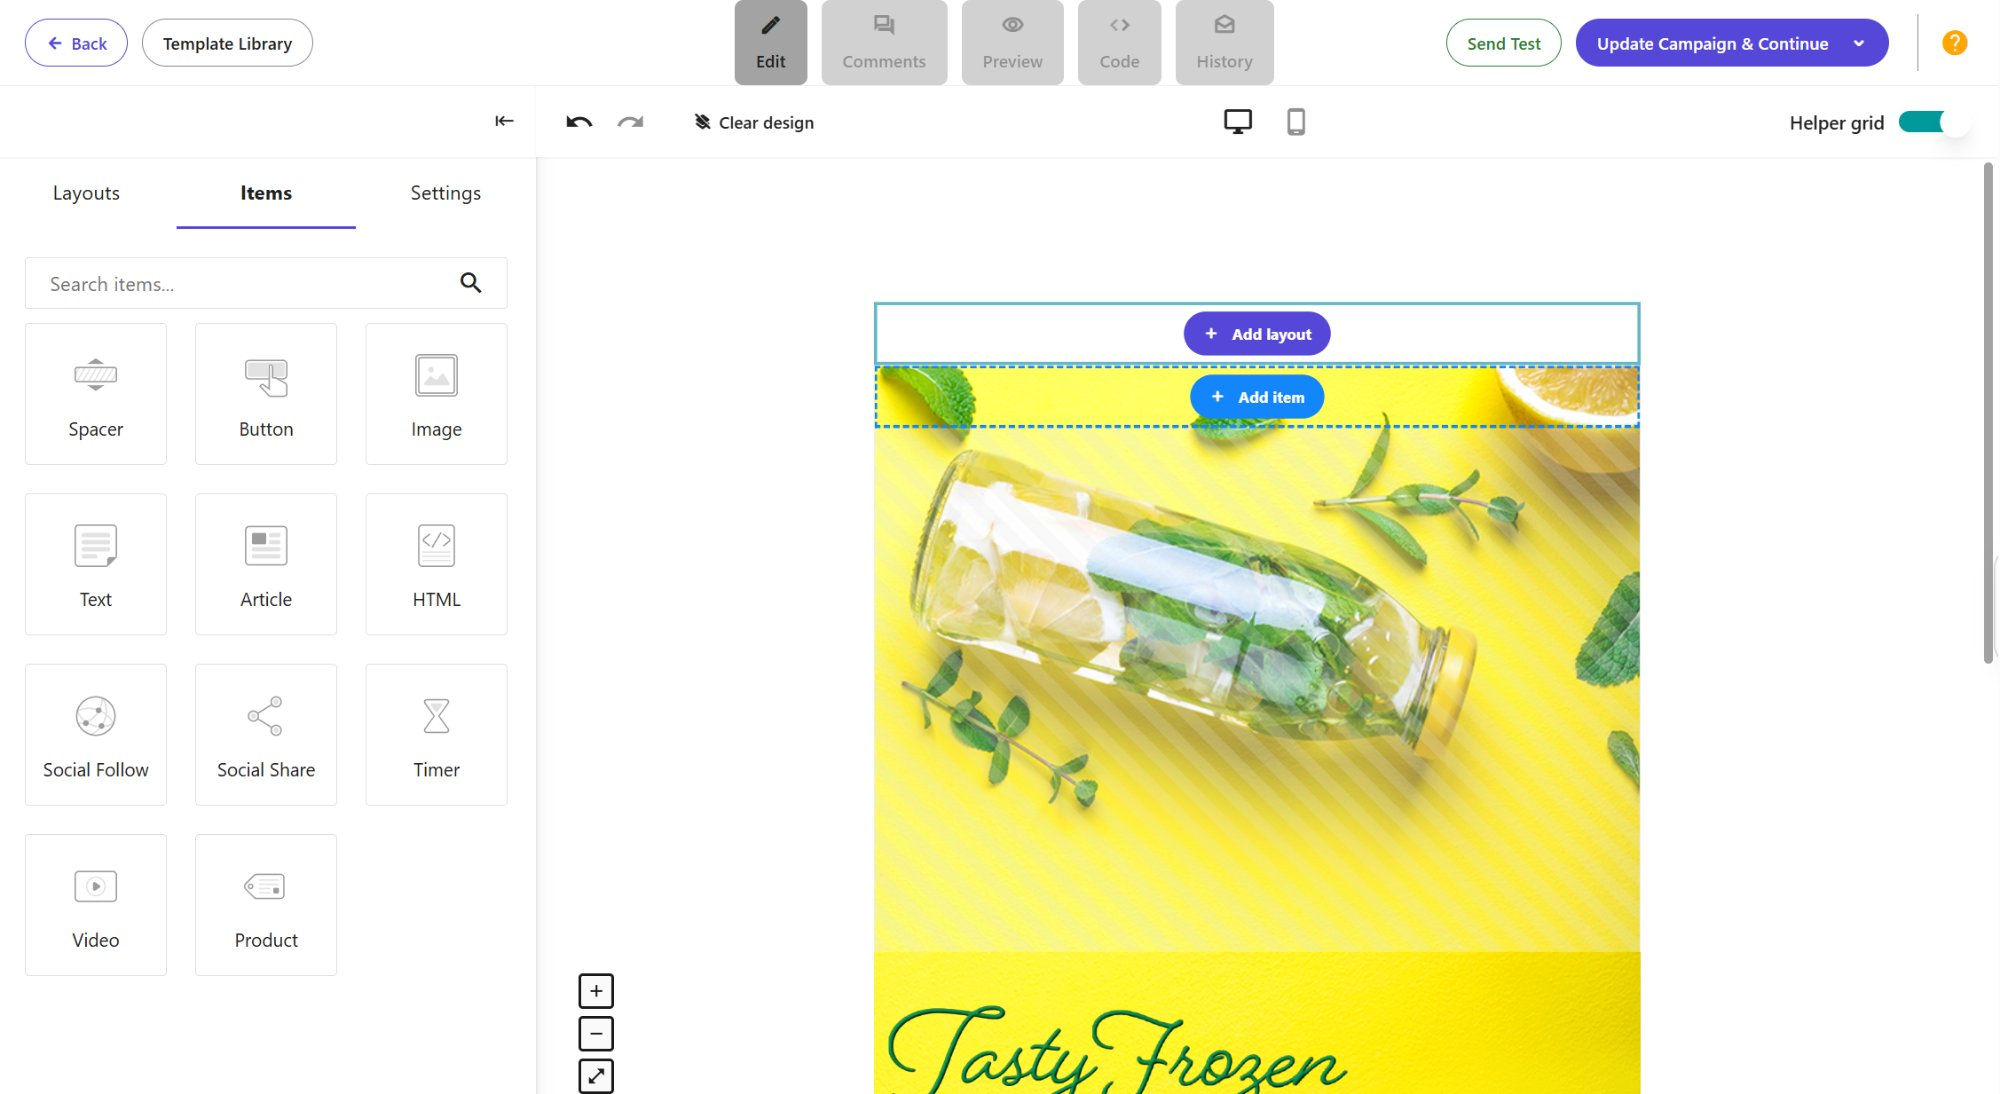Zoom out of the canvas

pos(596,1033)
